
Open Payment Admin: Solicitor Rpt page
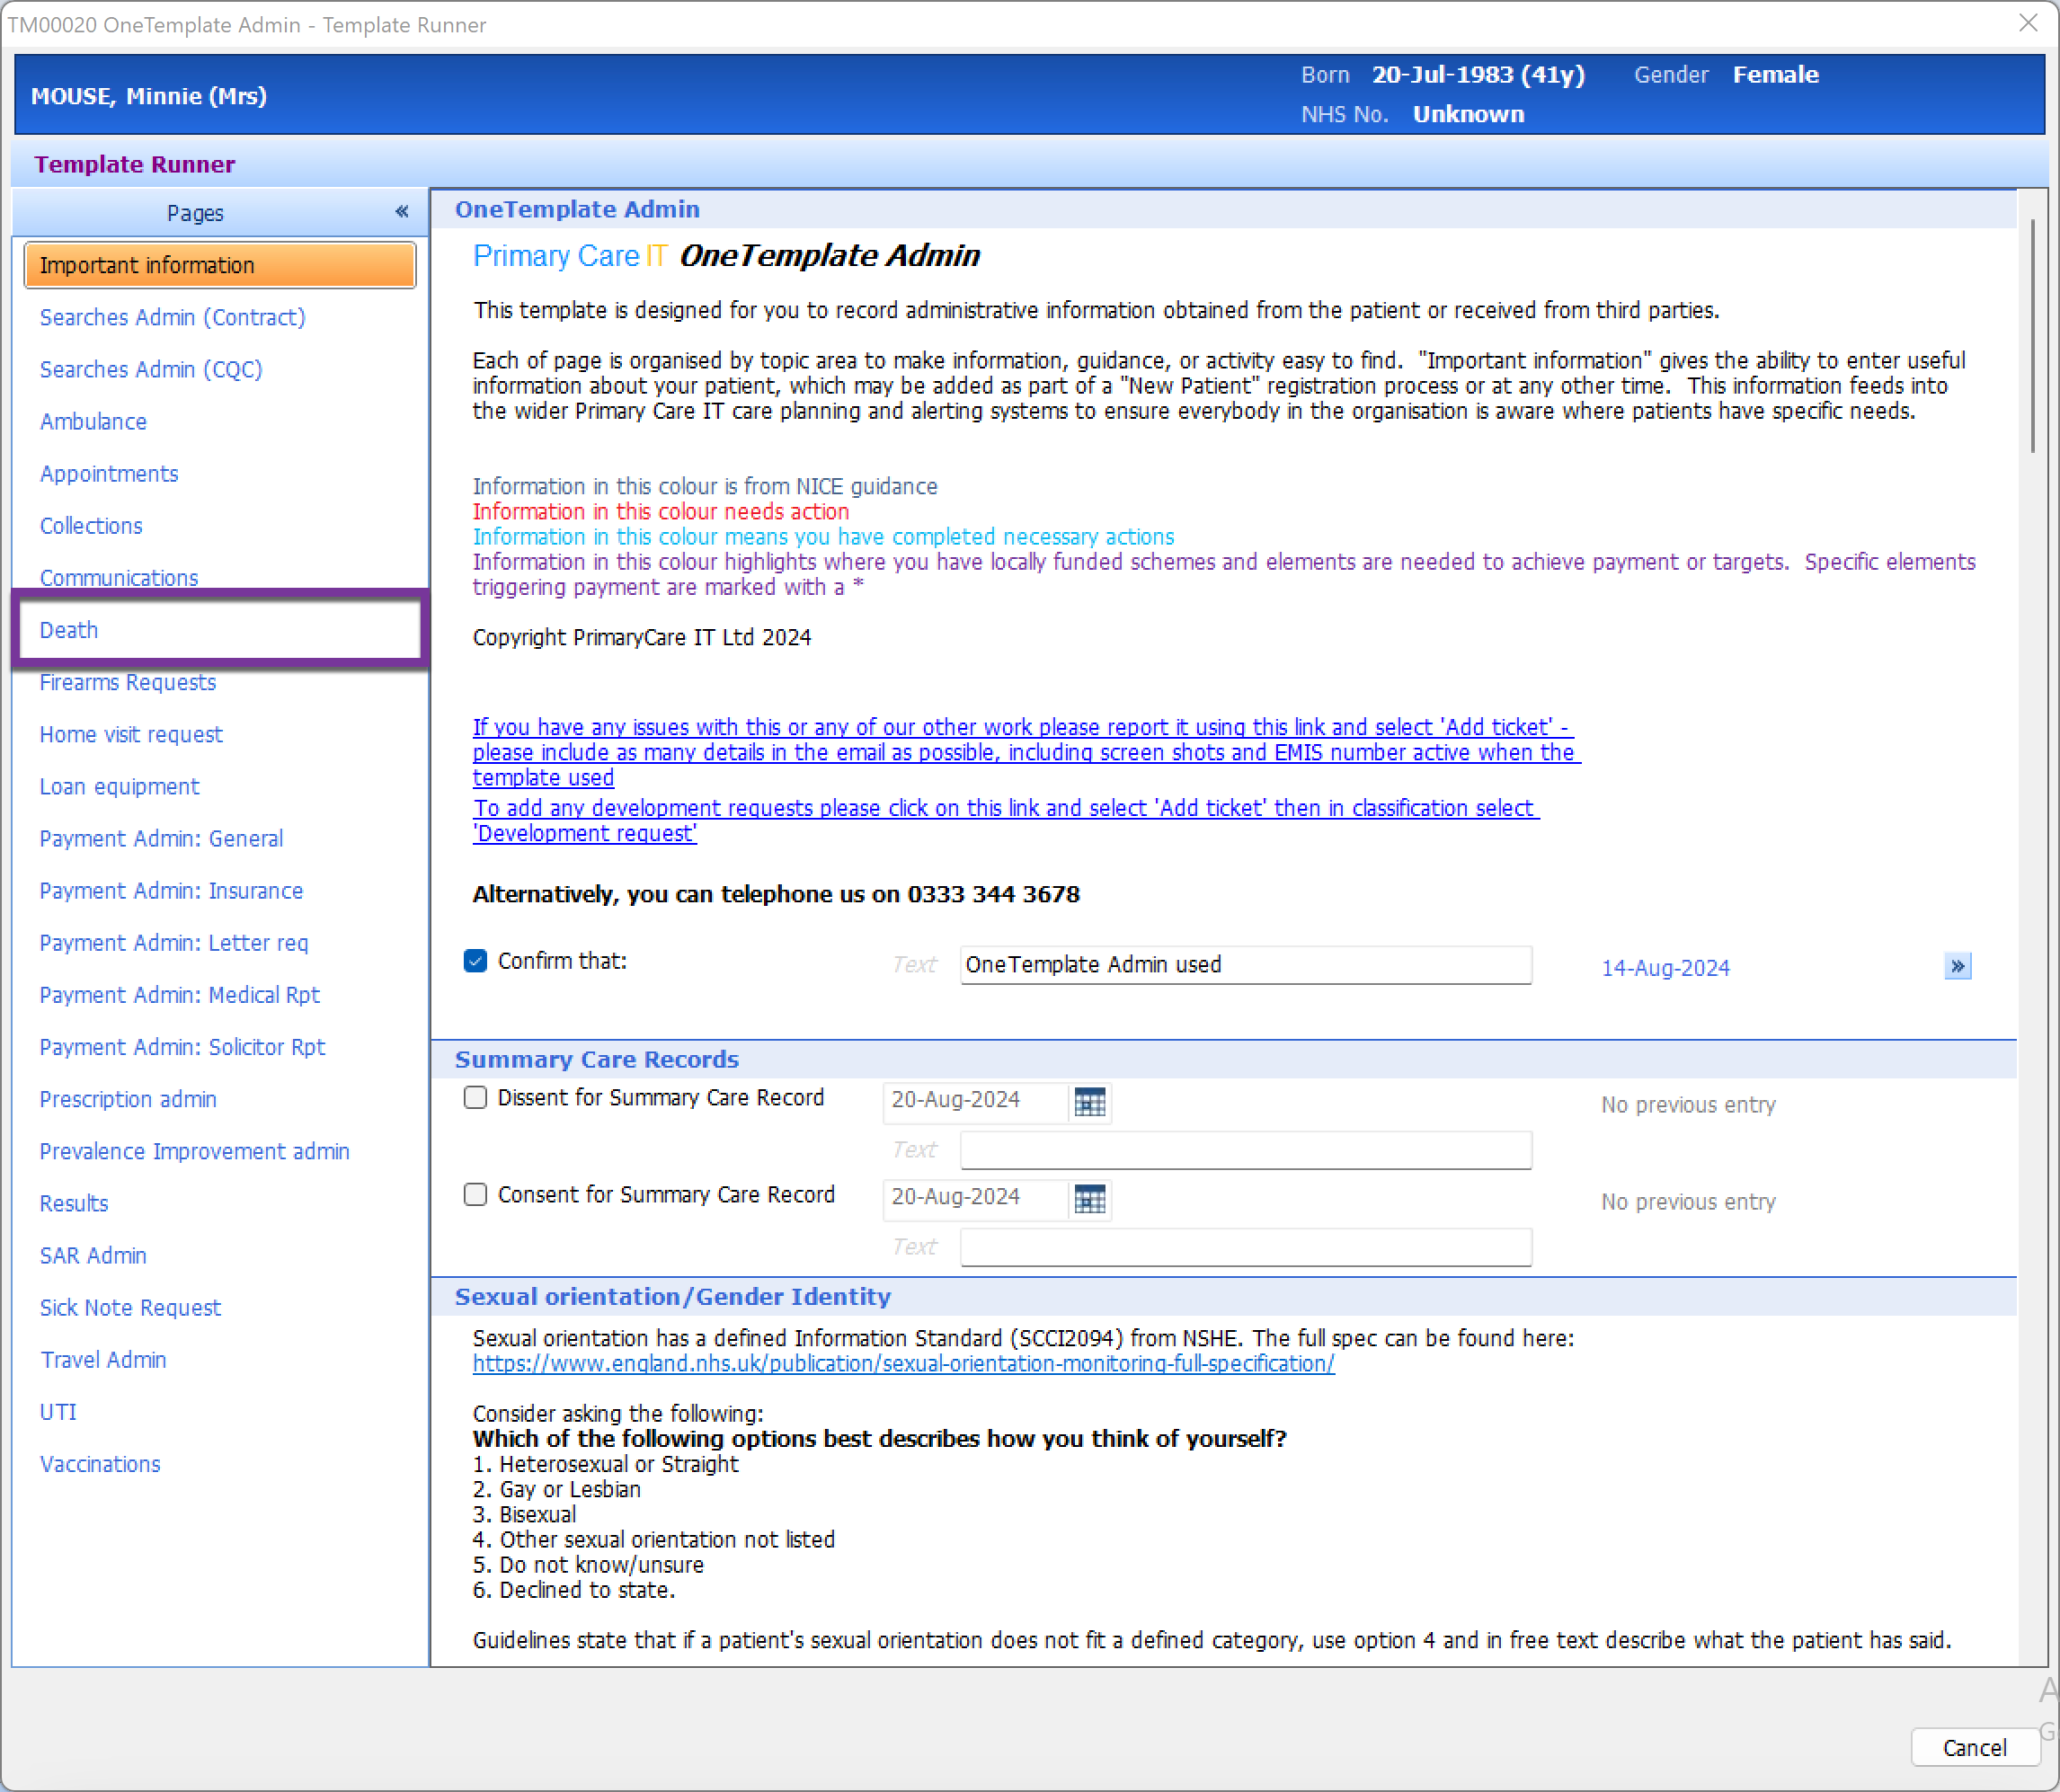(x=182, y=1047)
